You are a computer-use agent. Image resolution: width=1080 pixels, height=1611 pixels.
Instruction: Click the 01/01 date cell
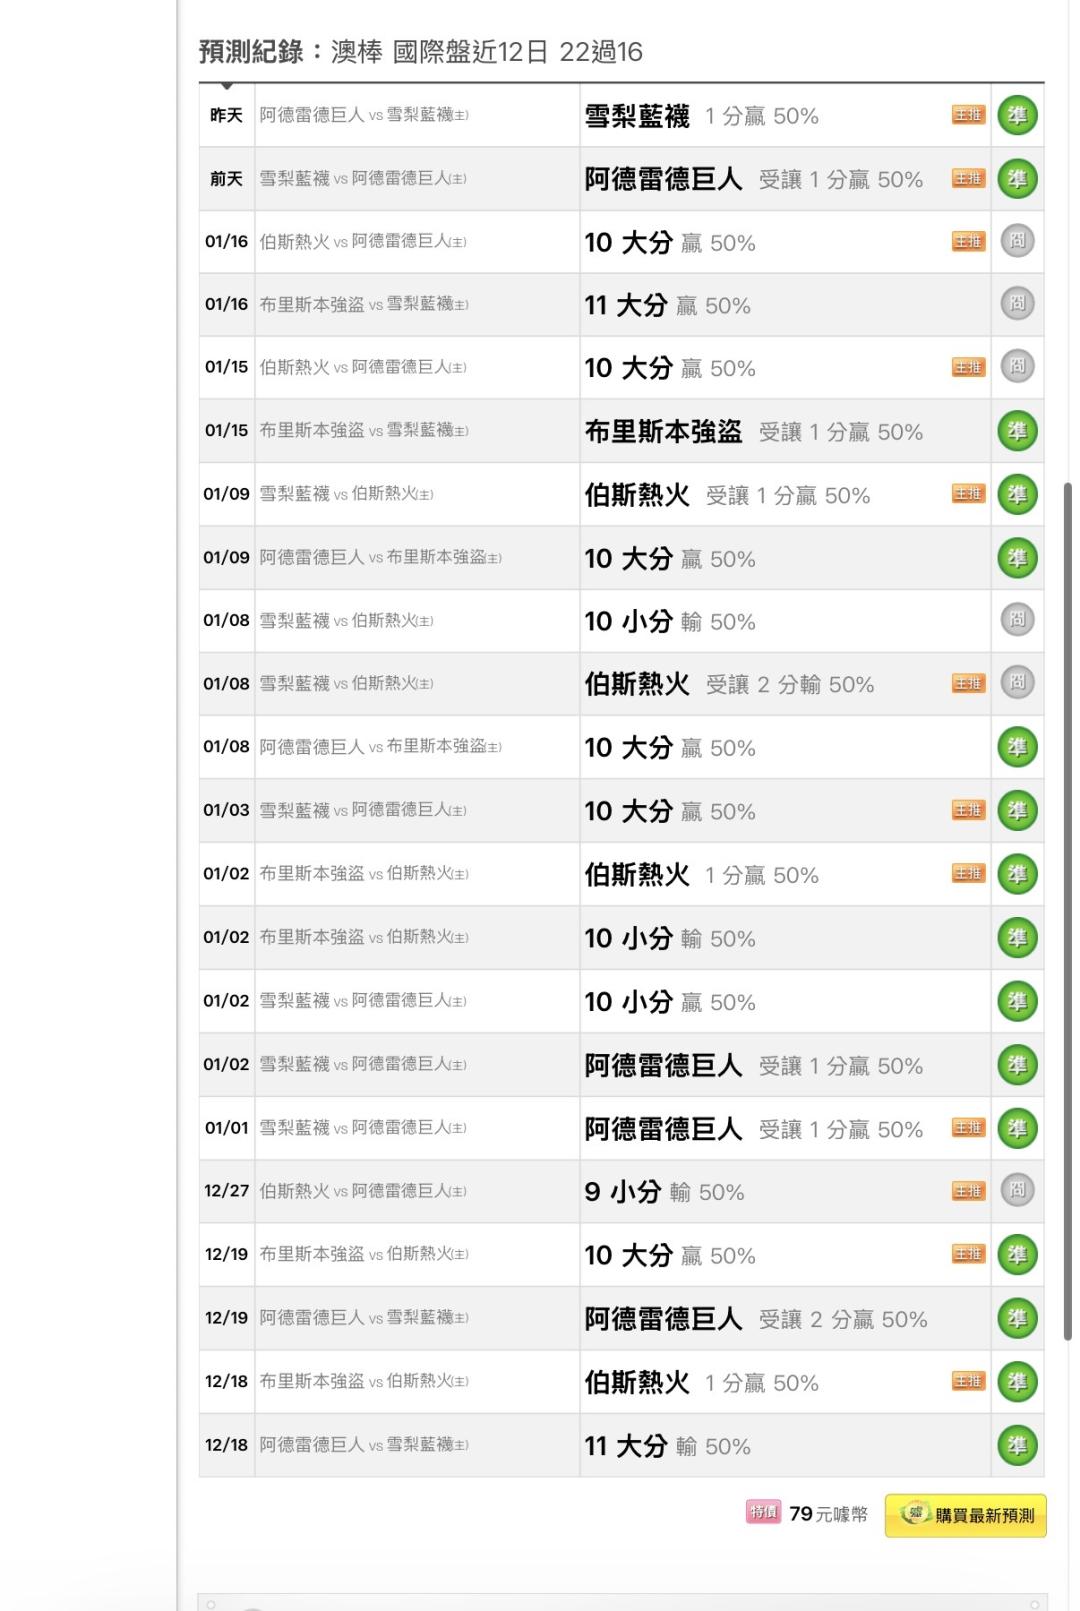coord(226,1128)
